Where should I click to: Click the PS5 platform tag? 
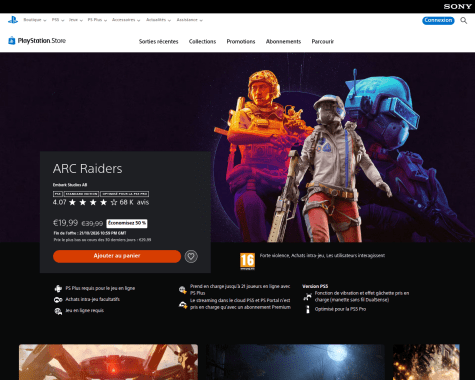pos(58,194)
